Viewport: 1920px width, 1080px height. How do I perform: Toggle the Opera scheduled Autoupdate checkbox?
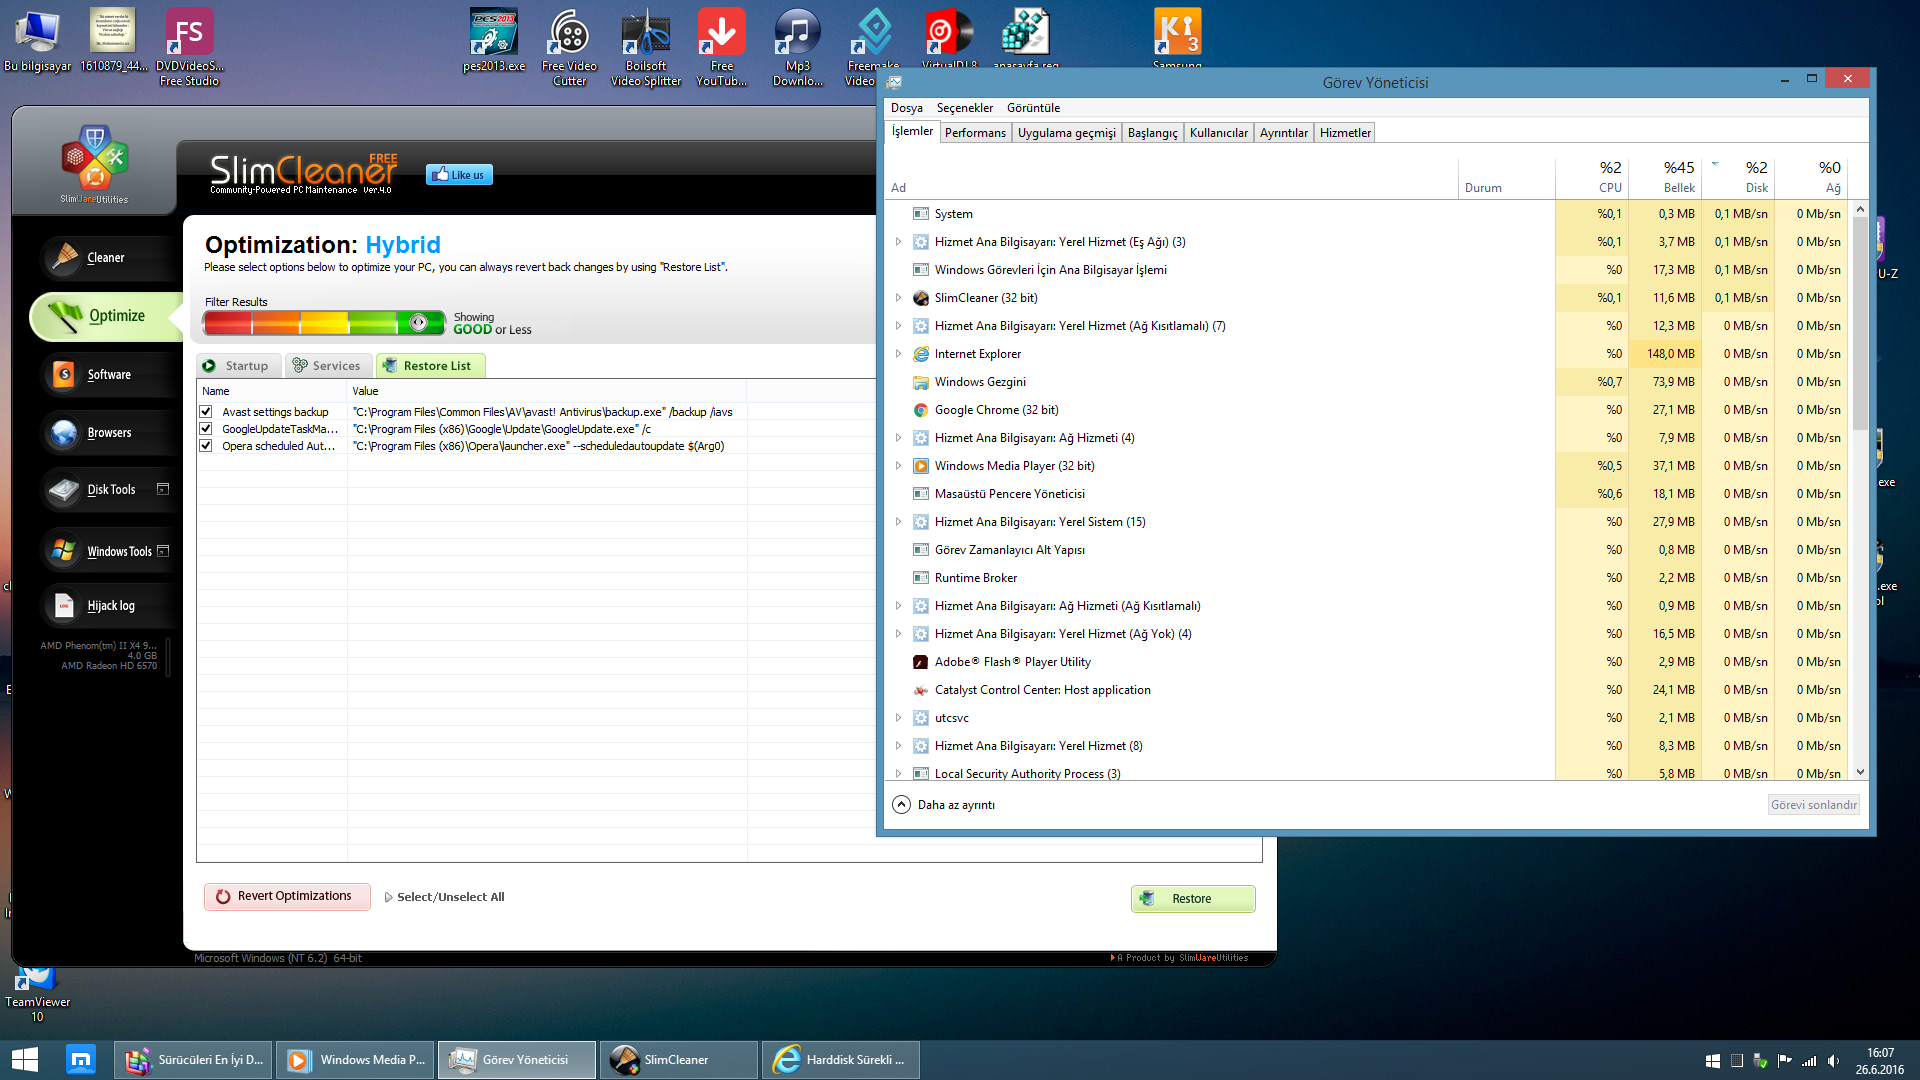[206, 446]
